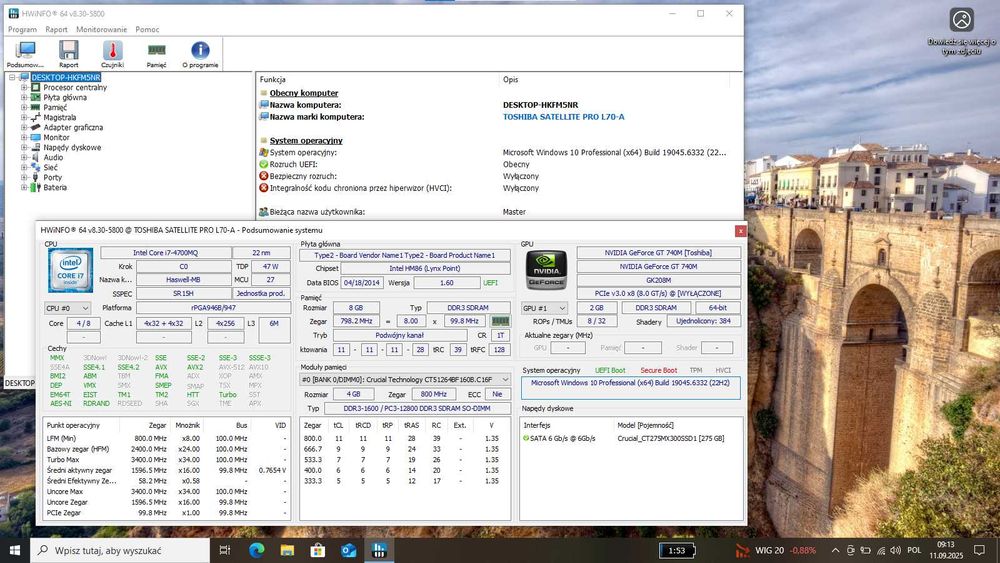The image size is (1000, 563).
Task: Click the Intel HM86 (Lynx Point) chipset field
Action: (425, 268)
